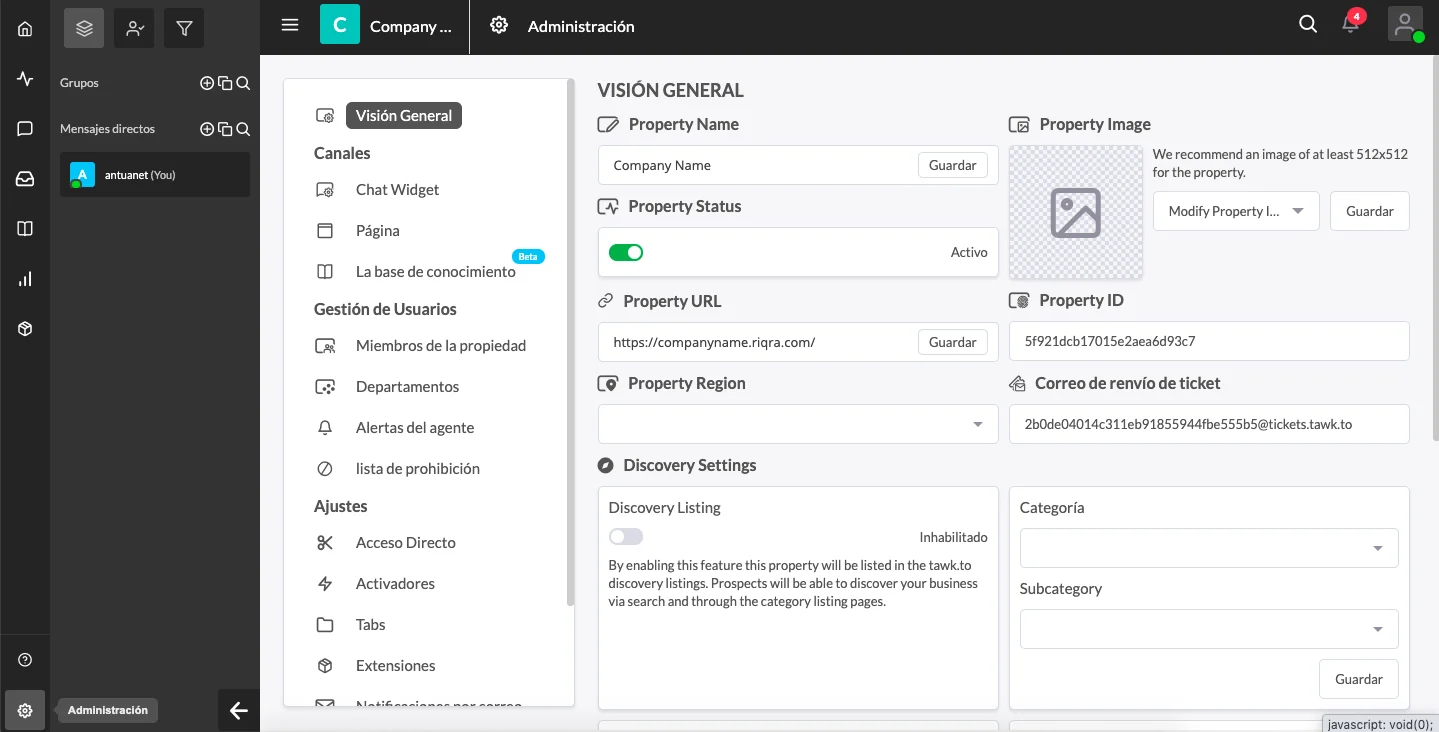Select Visión General in settings menu
This screenshot has width=1439, height=732.
[x=404, y=116]
